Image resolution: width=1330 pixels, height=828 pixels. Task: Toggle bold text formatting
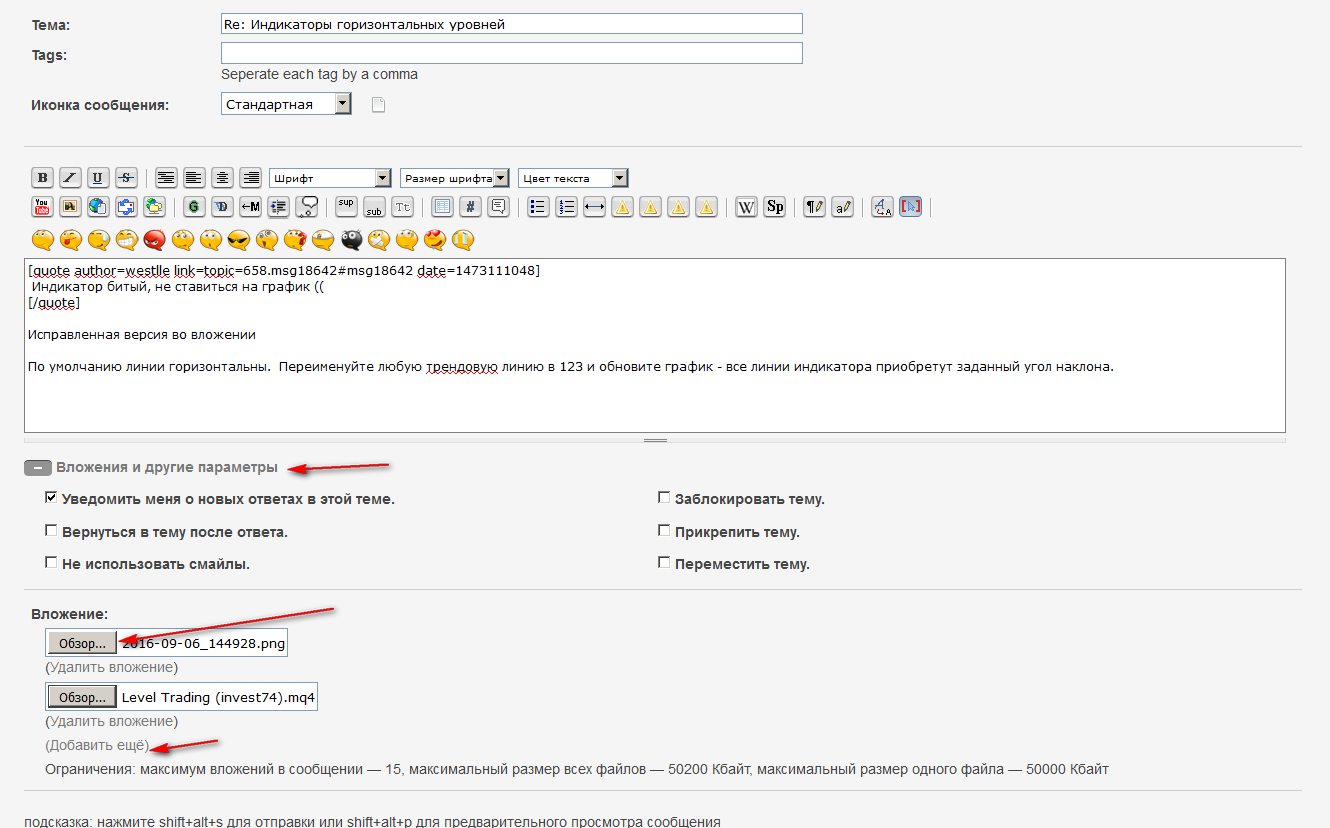click(42, 178)
